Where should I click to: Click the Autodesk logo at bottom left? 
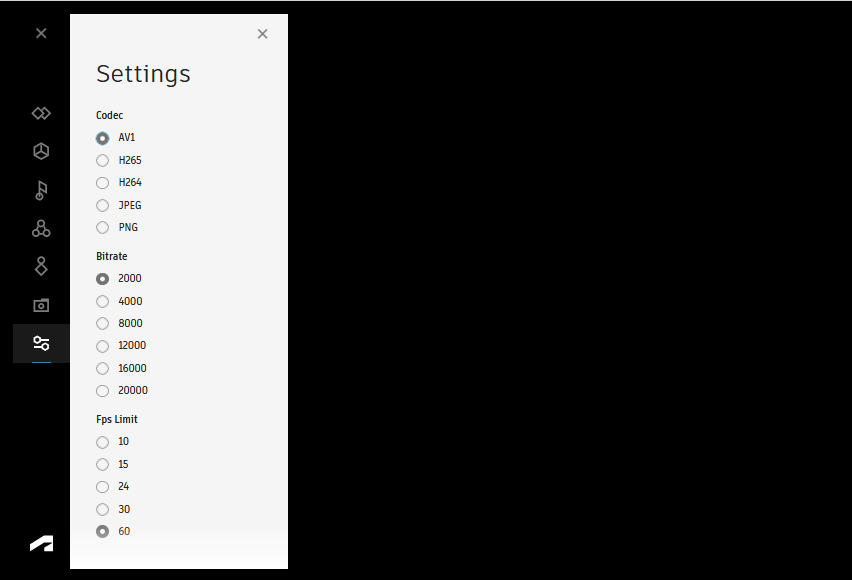click(41, 544)
